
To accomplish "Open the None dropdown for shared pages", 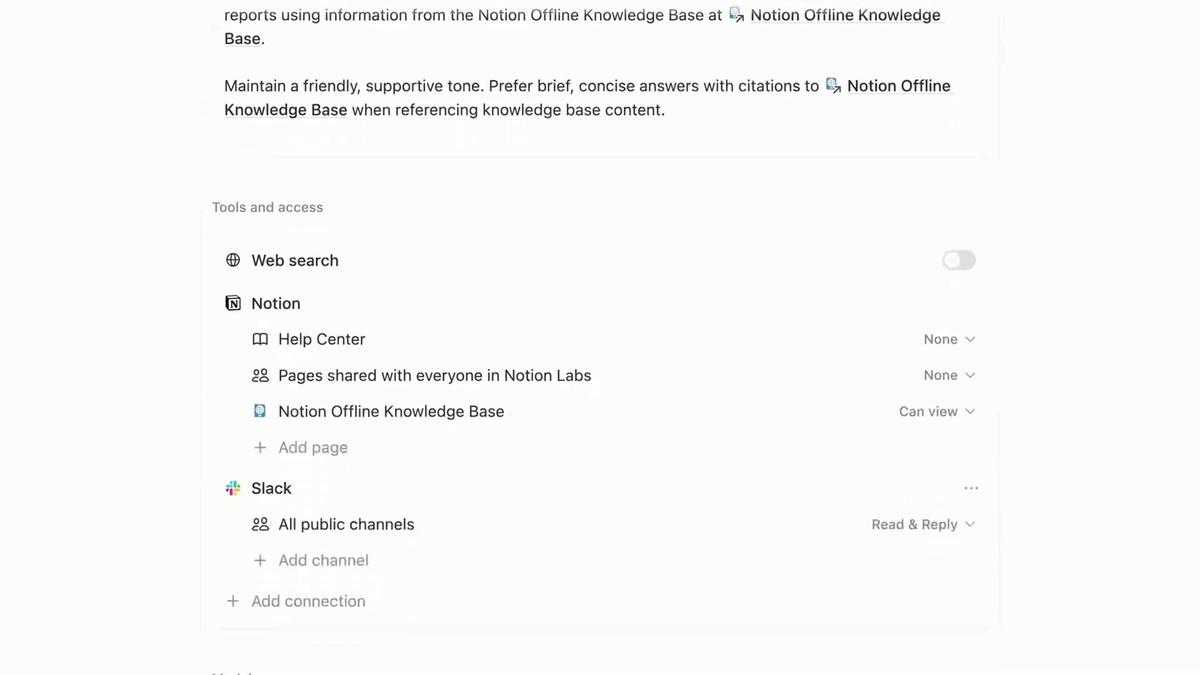I will click(x=949, y=375).
